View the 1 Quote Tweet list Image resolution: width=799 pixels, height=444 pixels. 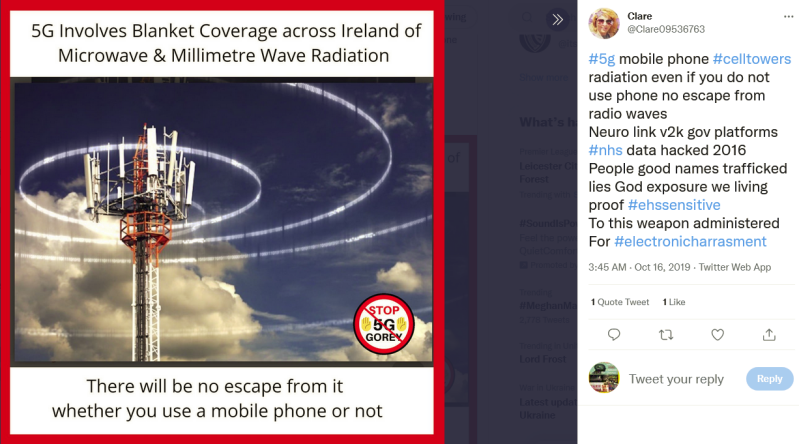click(620, 302)
